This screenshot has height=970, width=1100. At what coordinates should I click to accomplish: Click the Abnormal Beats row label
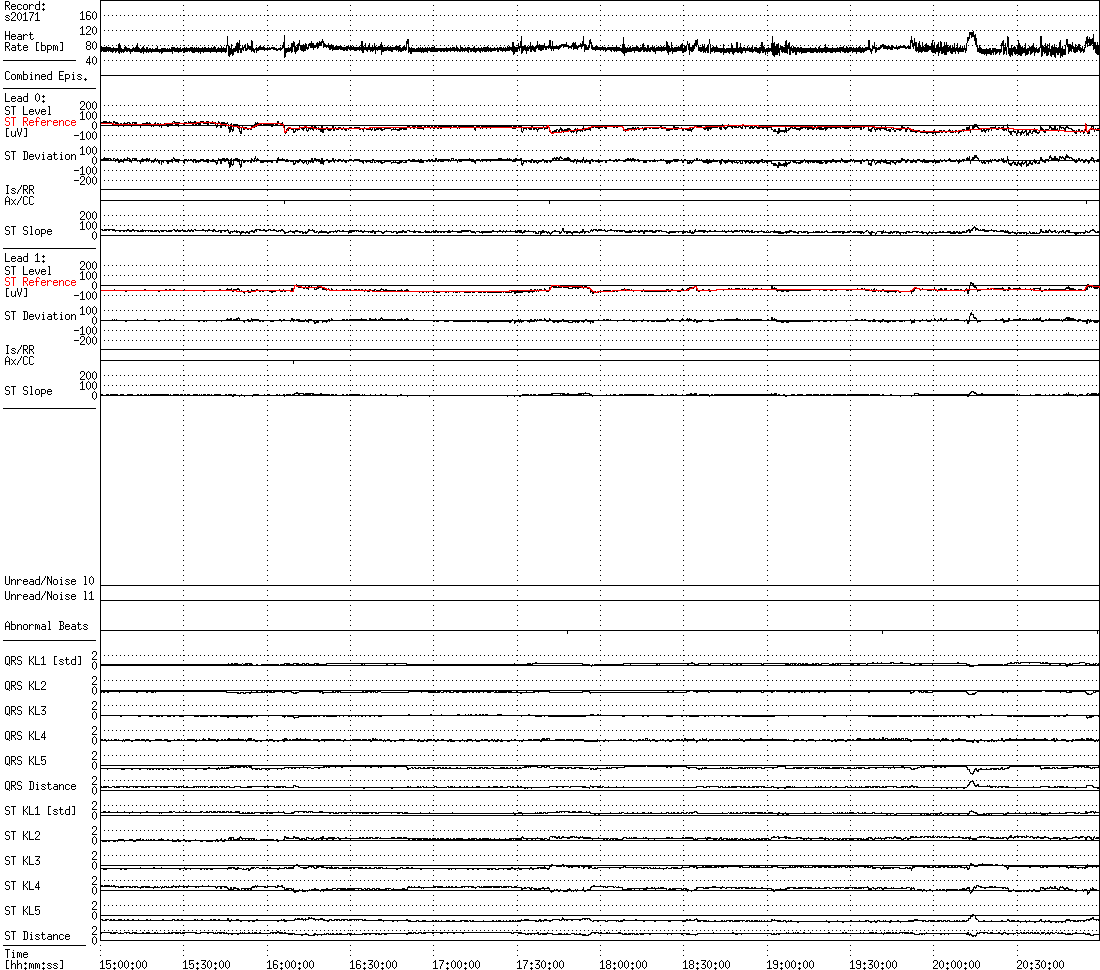(x=46, y=626)
